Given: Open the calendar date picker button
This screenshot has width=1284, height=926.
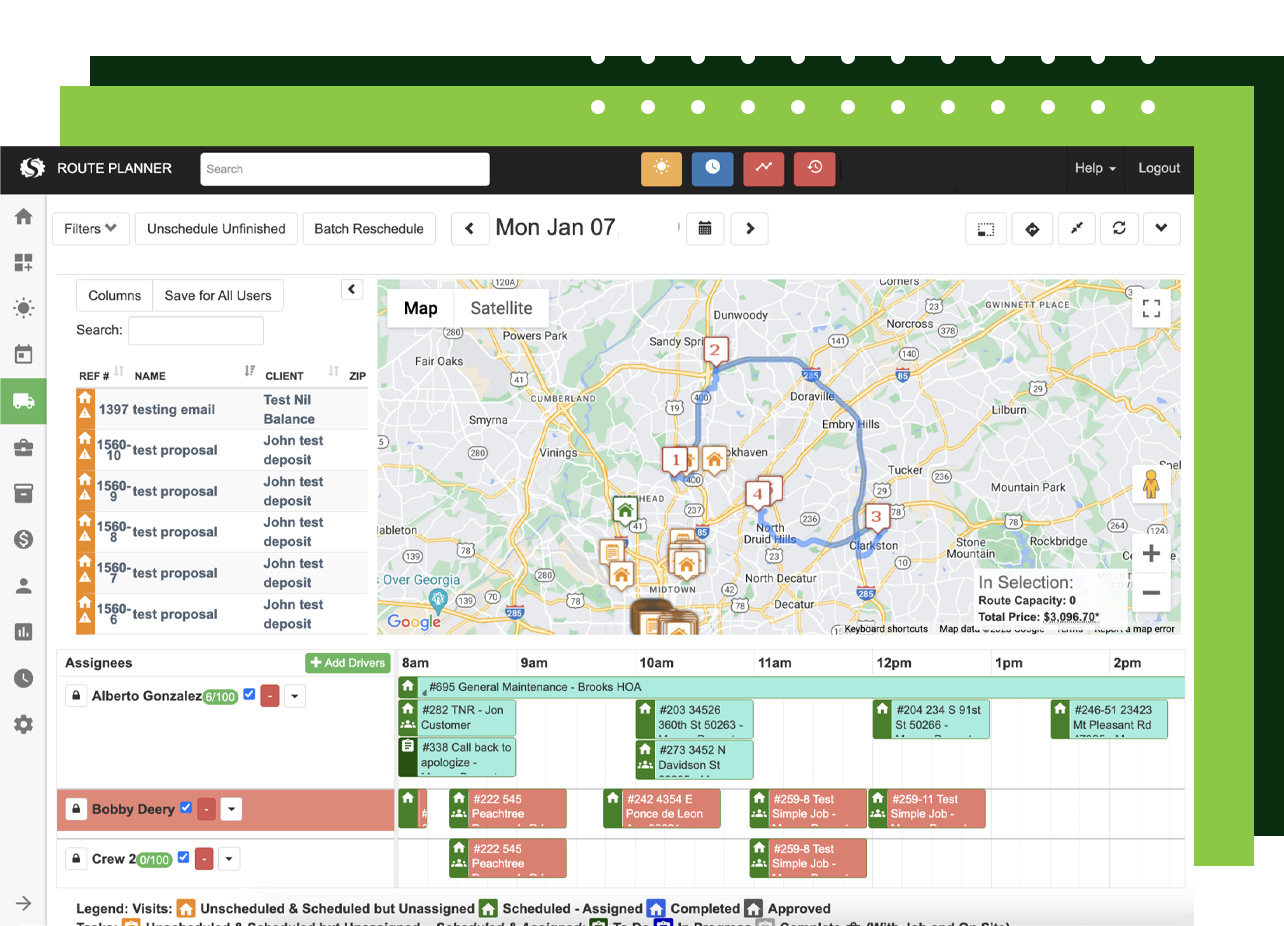Looking at the screenshot, I should click(x=705, y=228).
